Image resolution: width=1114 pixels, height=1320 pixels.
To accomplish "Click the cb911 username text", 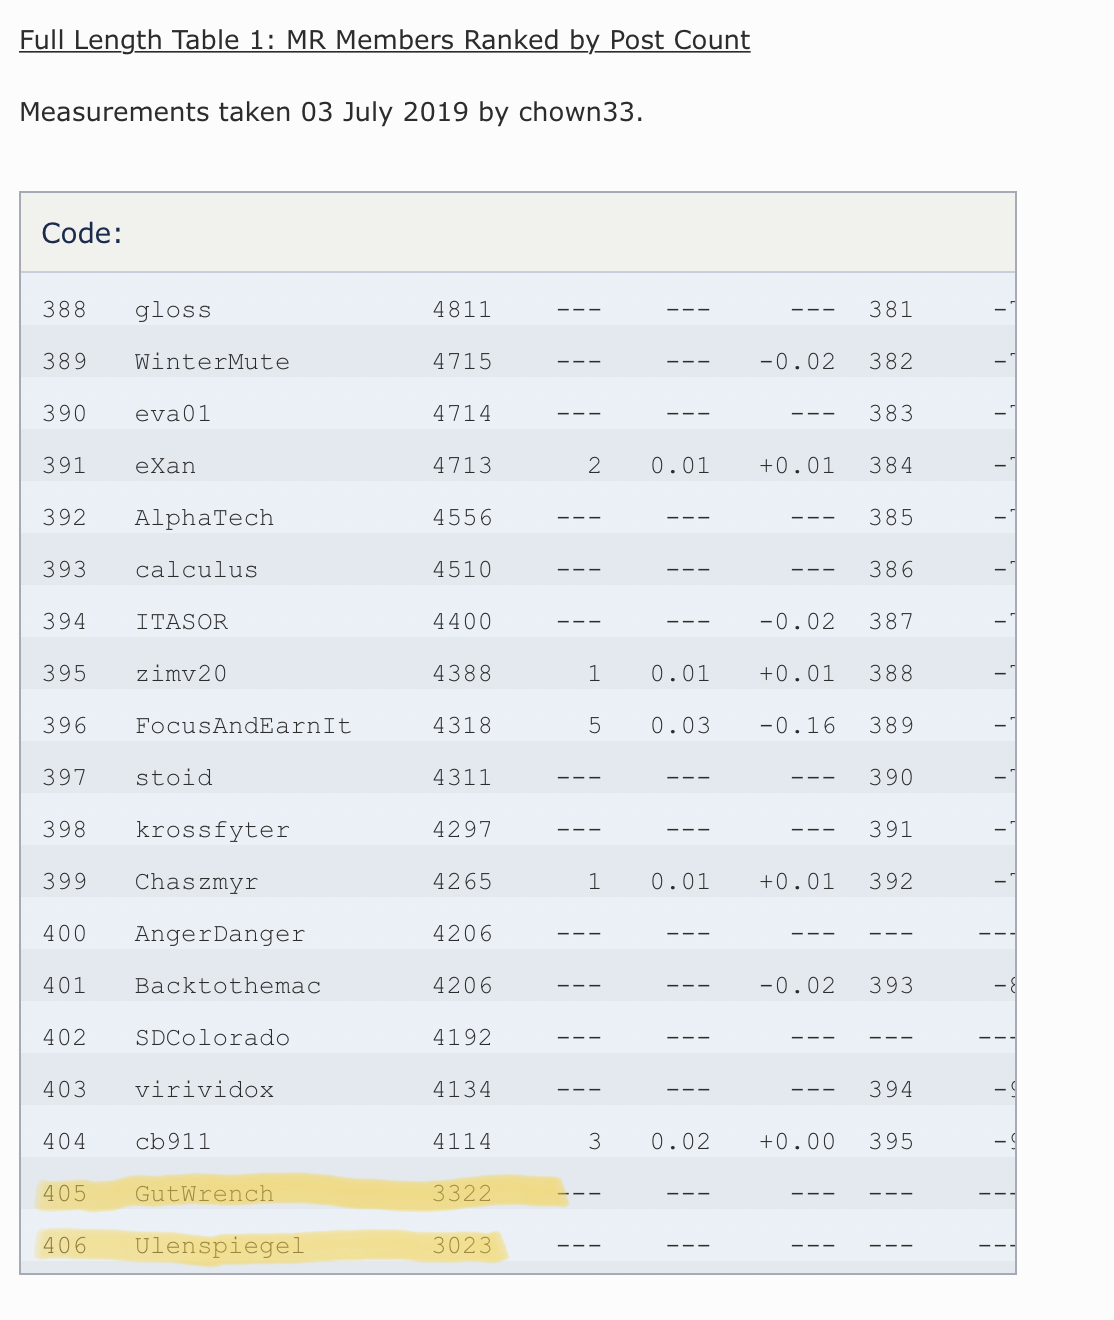I will pos(173,1142).
